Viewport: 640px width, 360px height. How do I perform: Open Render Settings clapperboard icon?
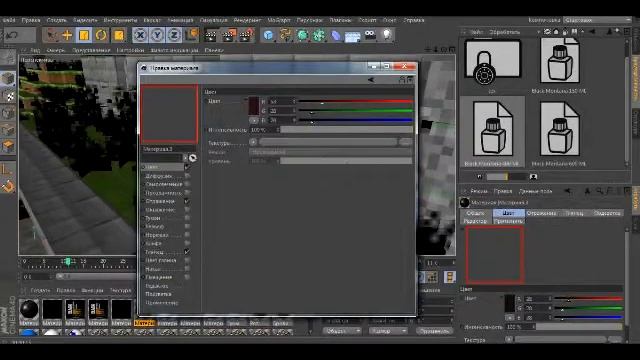tap(246, 36)
